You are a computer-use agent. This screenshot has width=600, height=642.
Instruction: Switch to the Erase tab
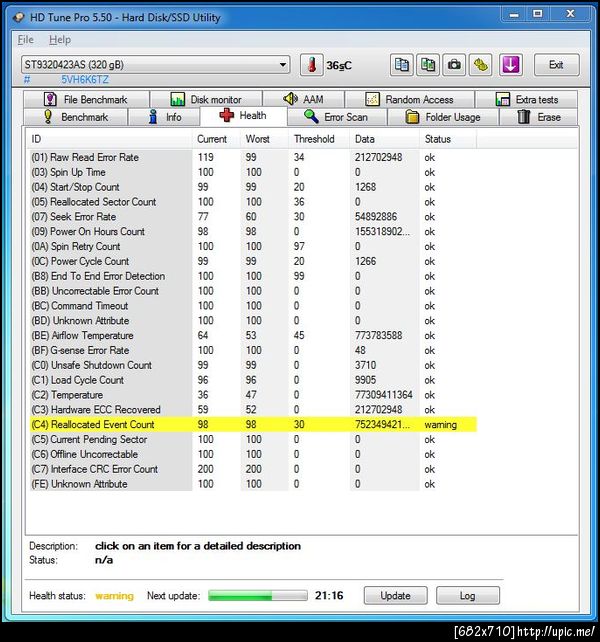[539, 117]
